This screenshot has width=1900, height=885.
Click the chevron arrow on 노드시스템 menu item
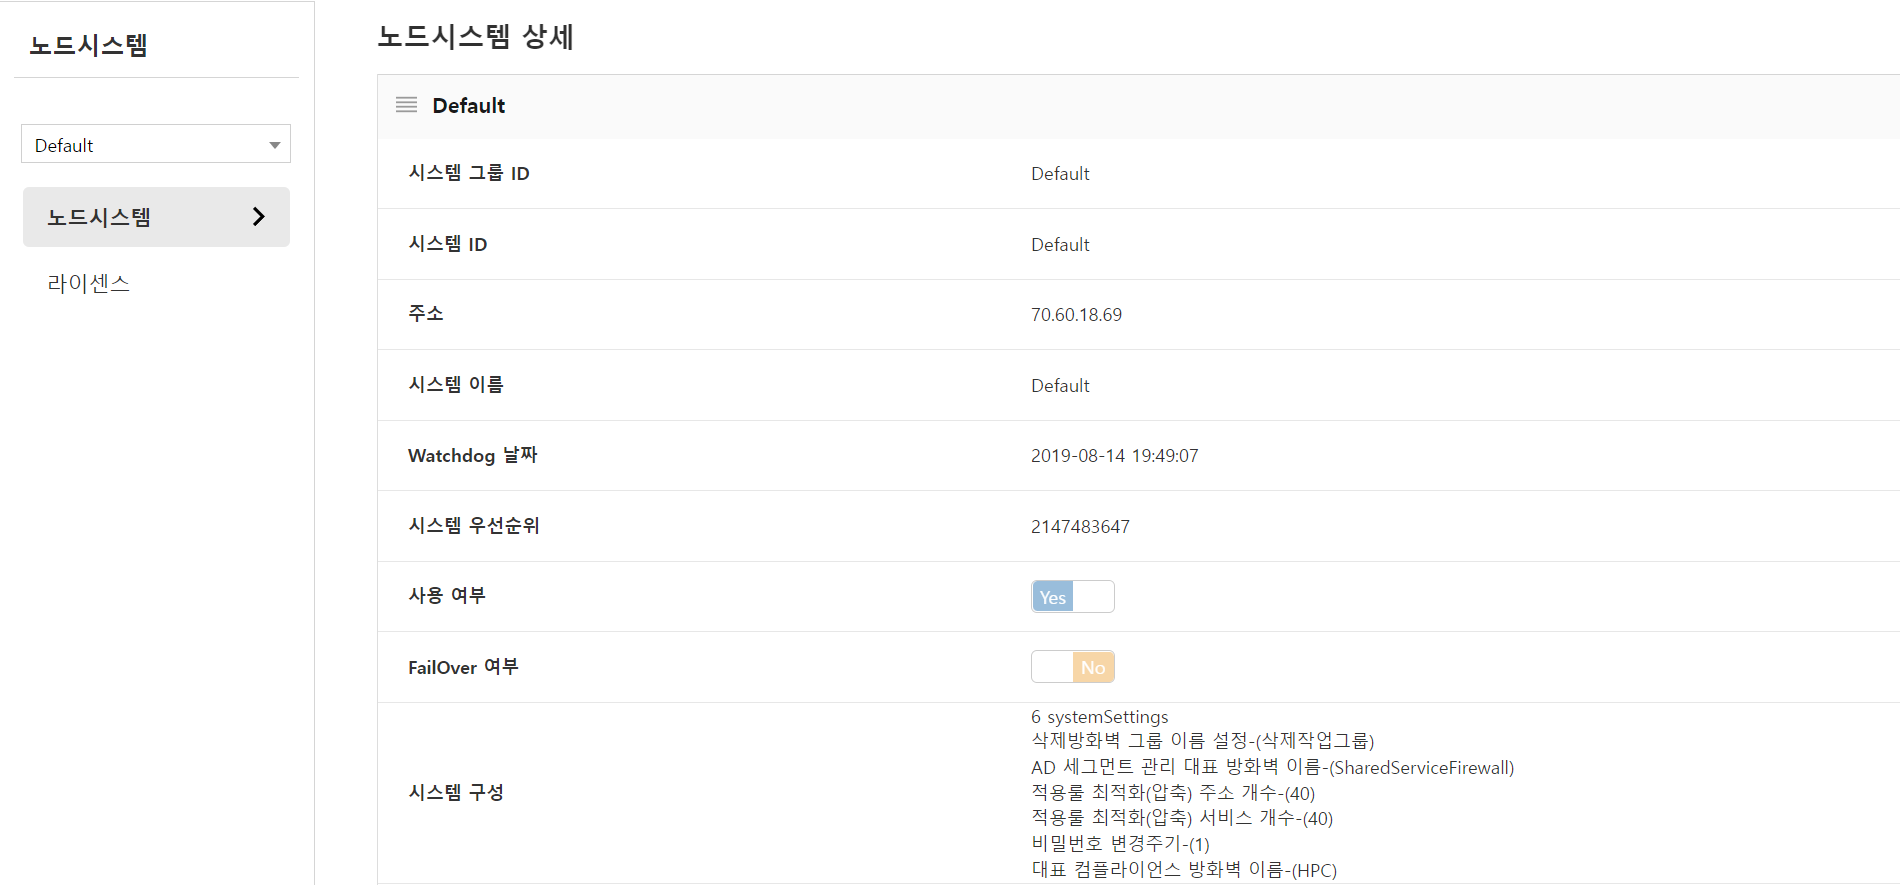coord(259,216)
